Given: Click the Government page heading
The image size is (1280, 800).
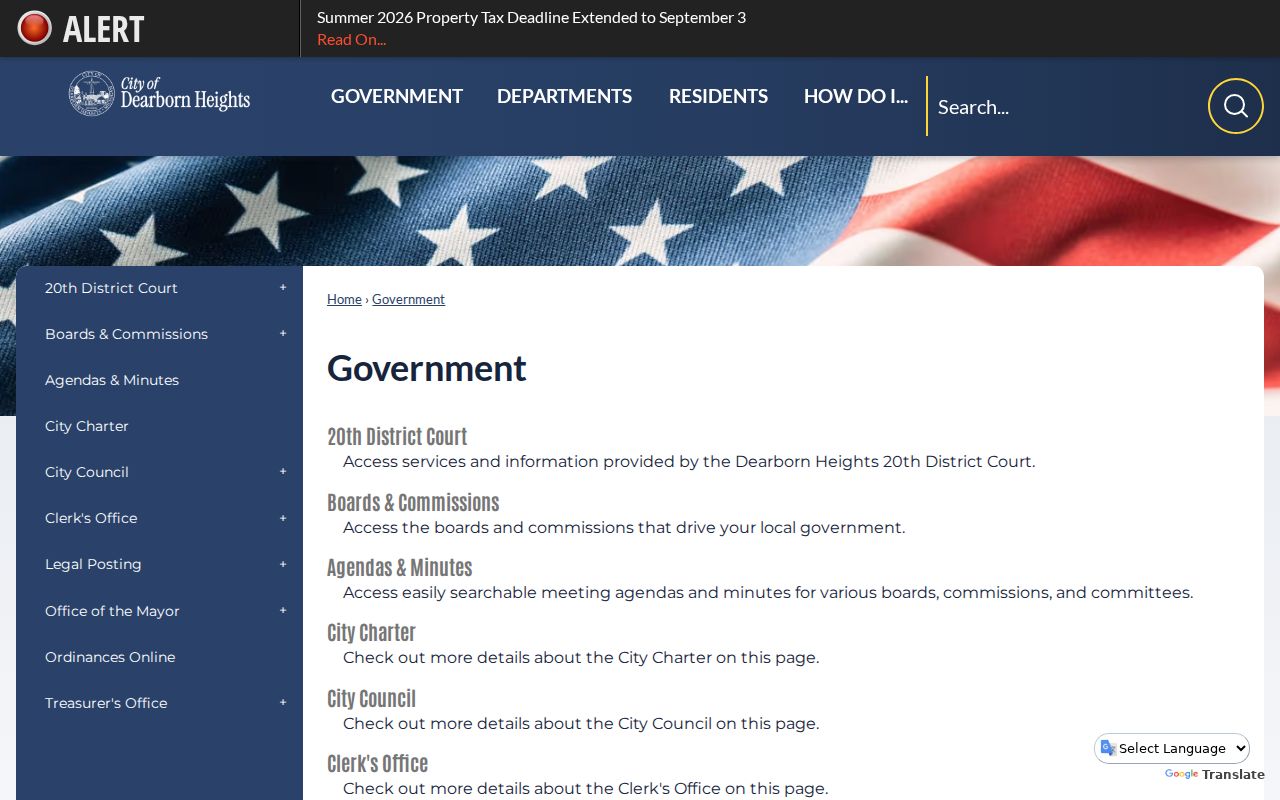Looking at the screenshot, I should click(426, 368).
